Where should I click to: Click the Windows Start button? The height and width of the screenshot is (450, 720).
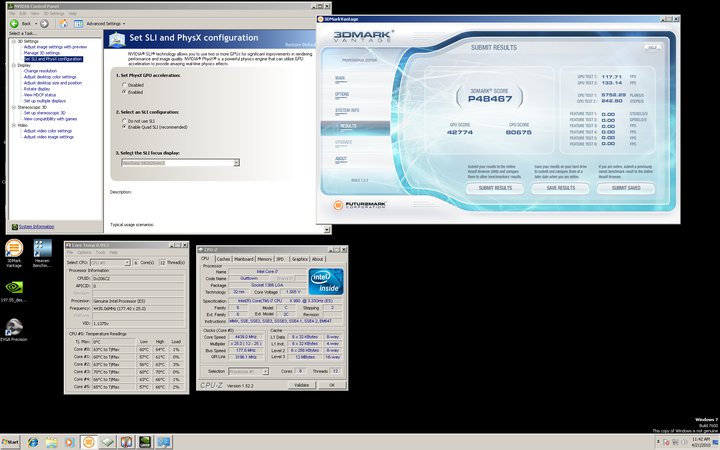pos(13,441)
